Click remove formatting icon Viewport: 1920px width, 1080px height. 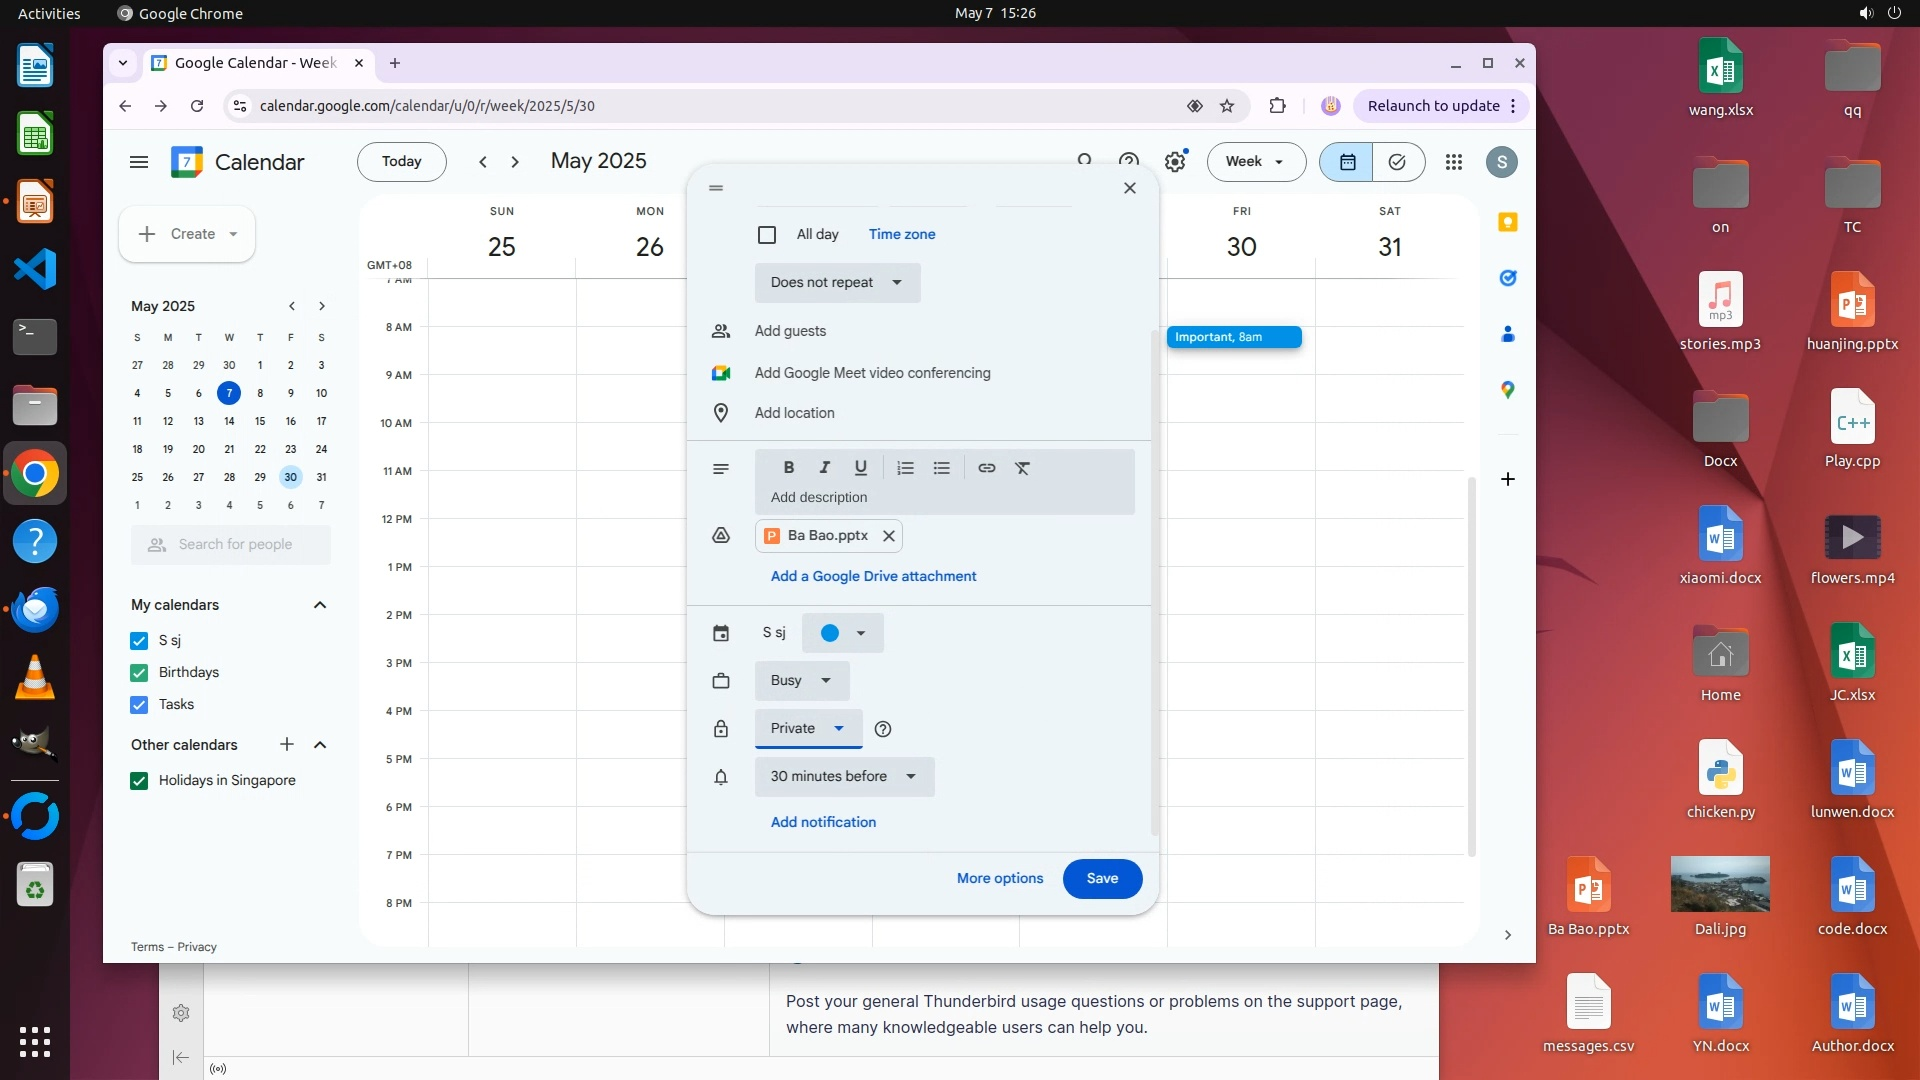pos(1022,467)
